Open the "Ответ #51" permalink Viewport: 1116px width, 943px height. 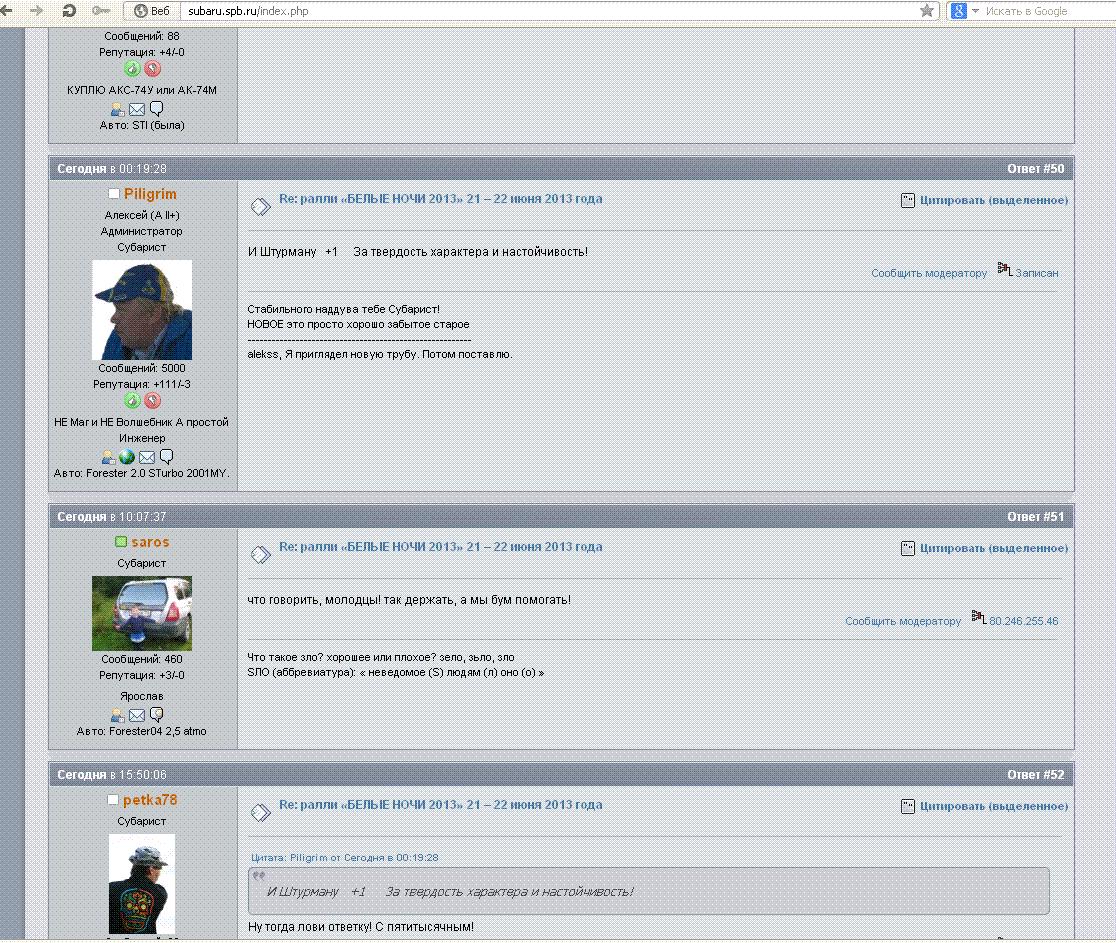pos(1035,517)
